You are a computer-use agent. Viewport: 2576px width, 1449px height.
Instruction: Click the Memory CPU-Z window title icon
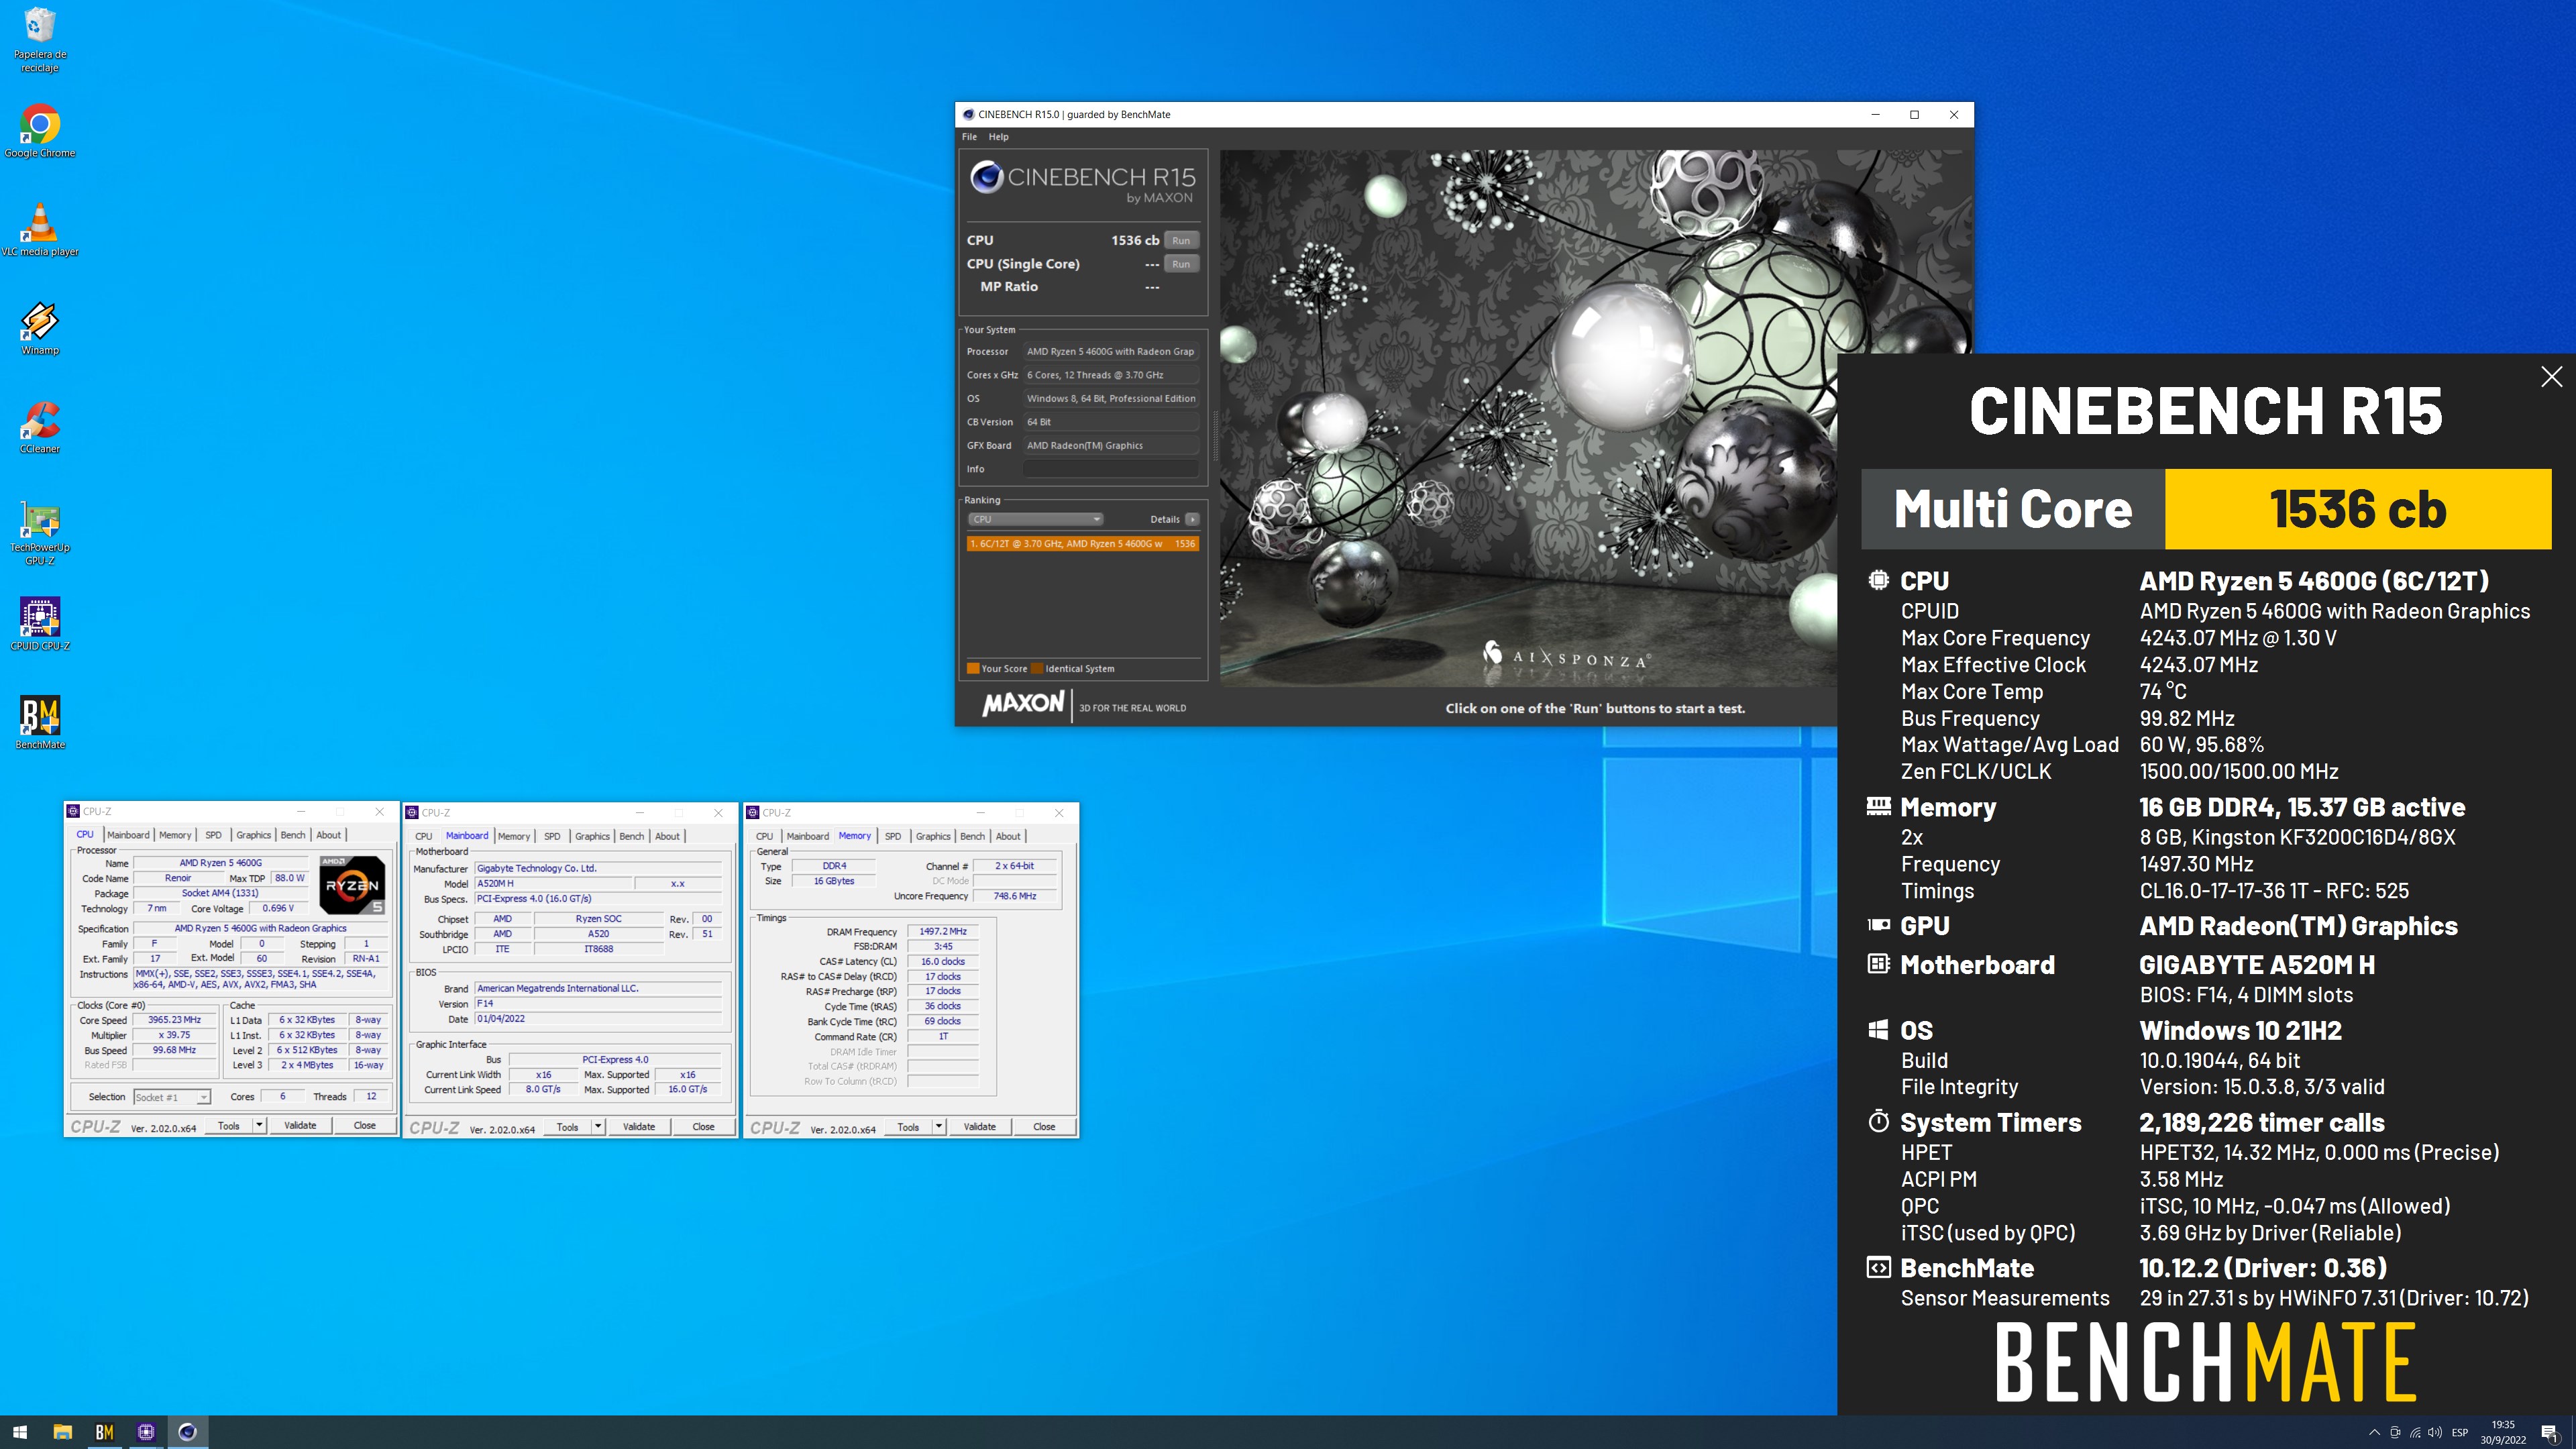pos(753,812)
